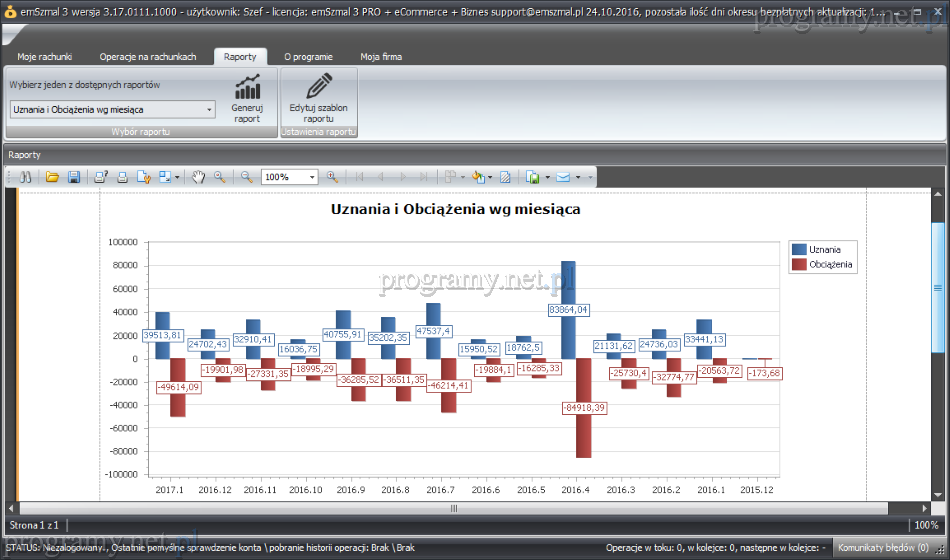
Task: Open the 100% zoom level dropdown
Action: (312, 177)
